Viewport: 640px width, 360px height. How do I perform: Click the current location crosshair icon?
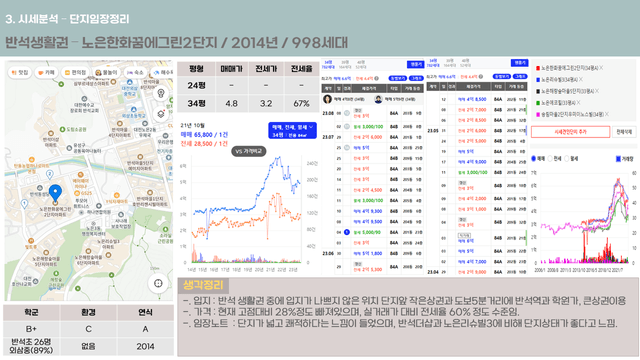pos(158,283)
